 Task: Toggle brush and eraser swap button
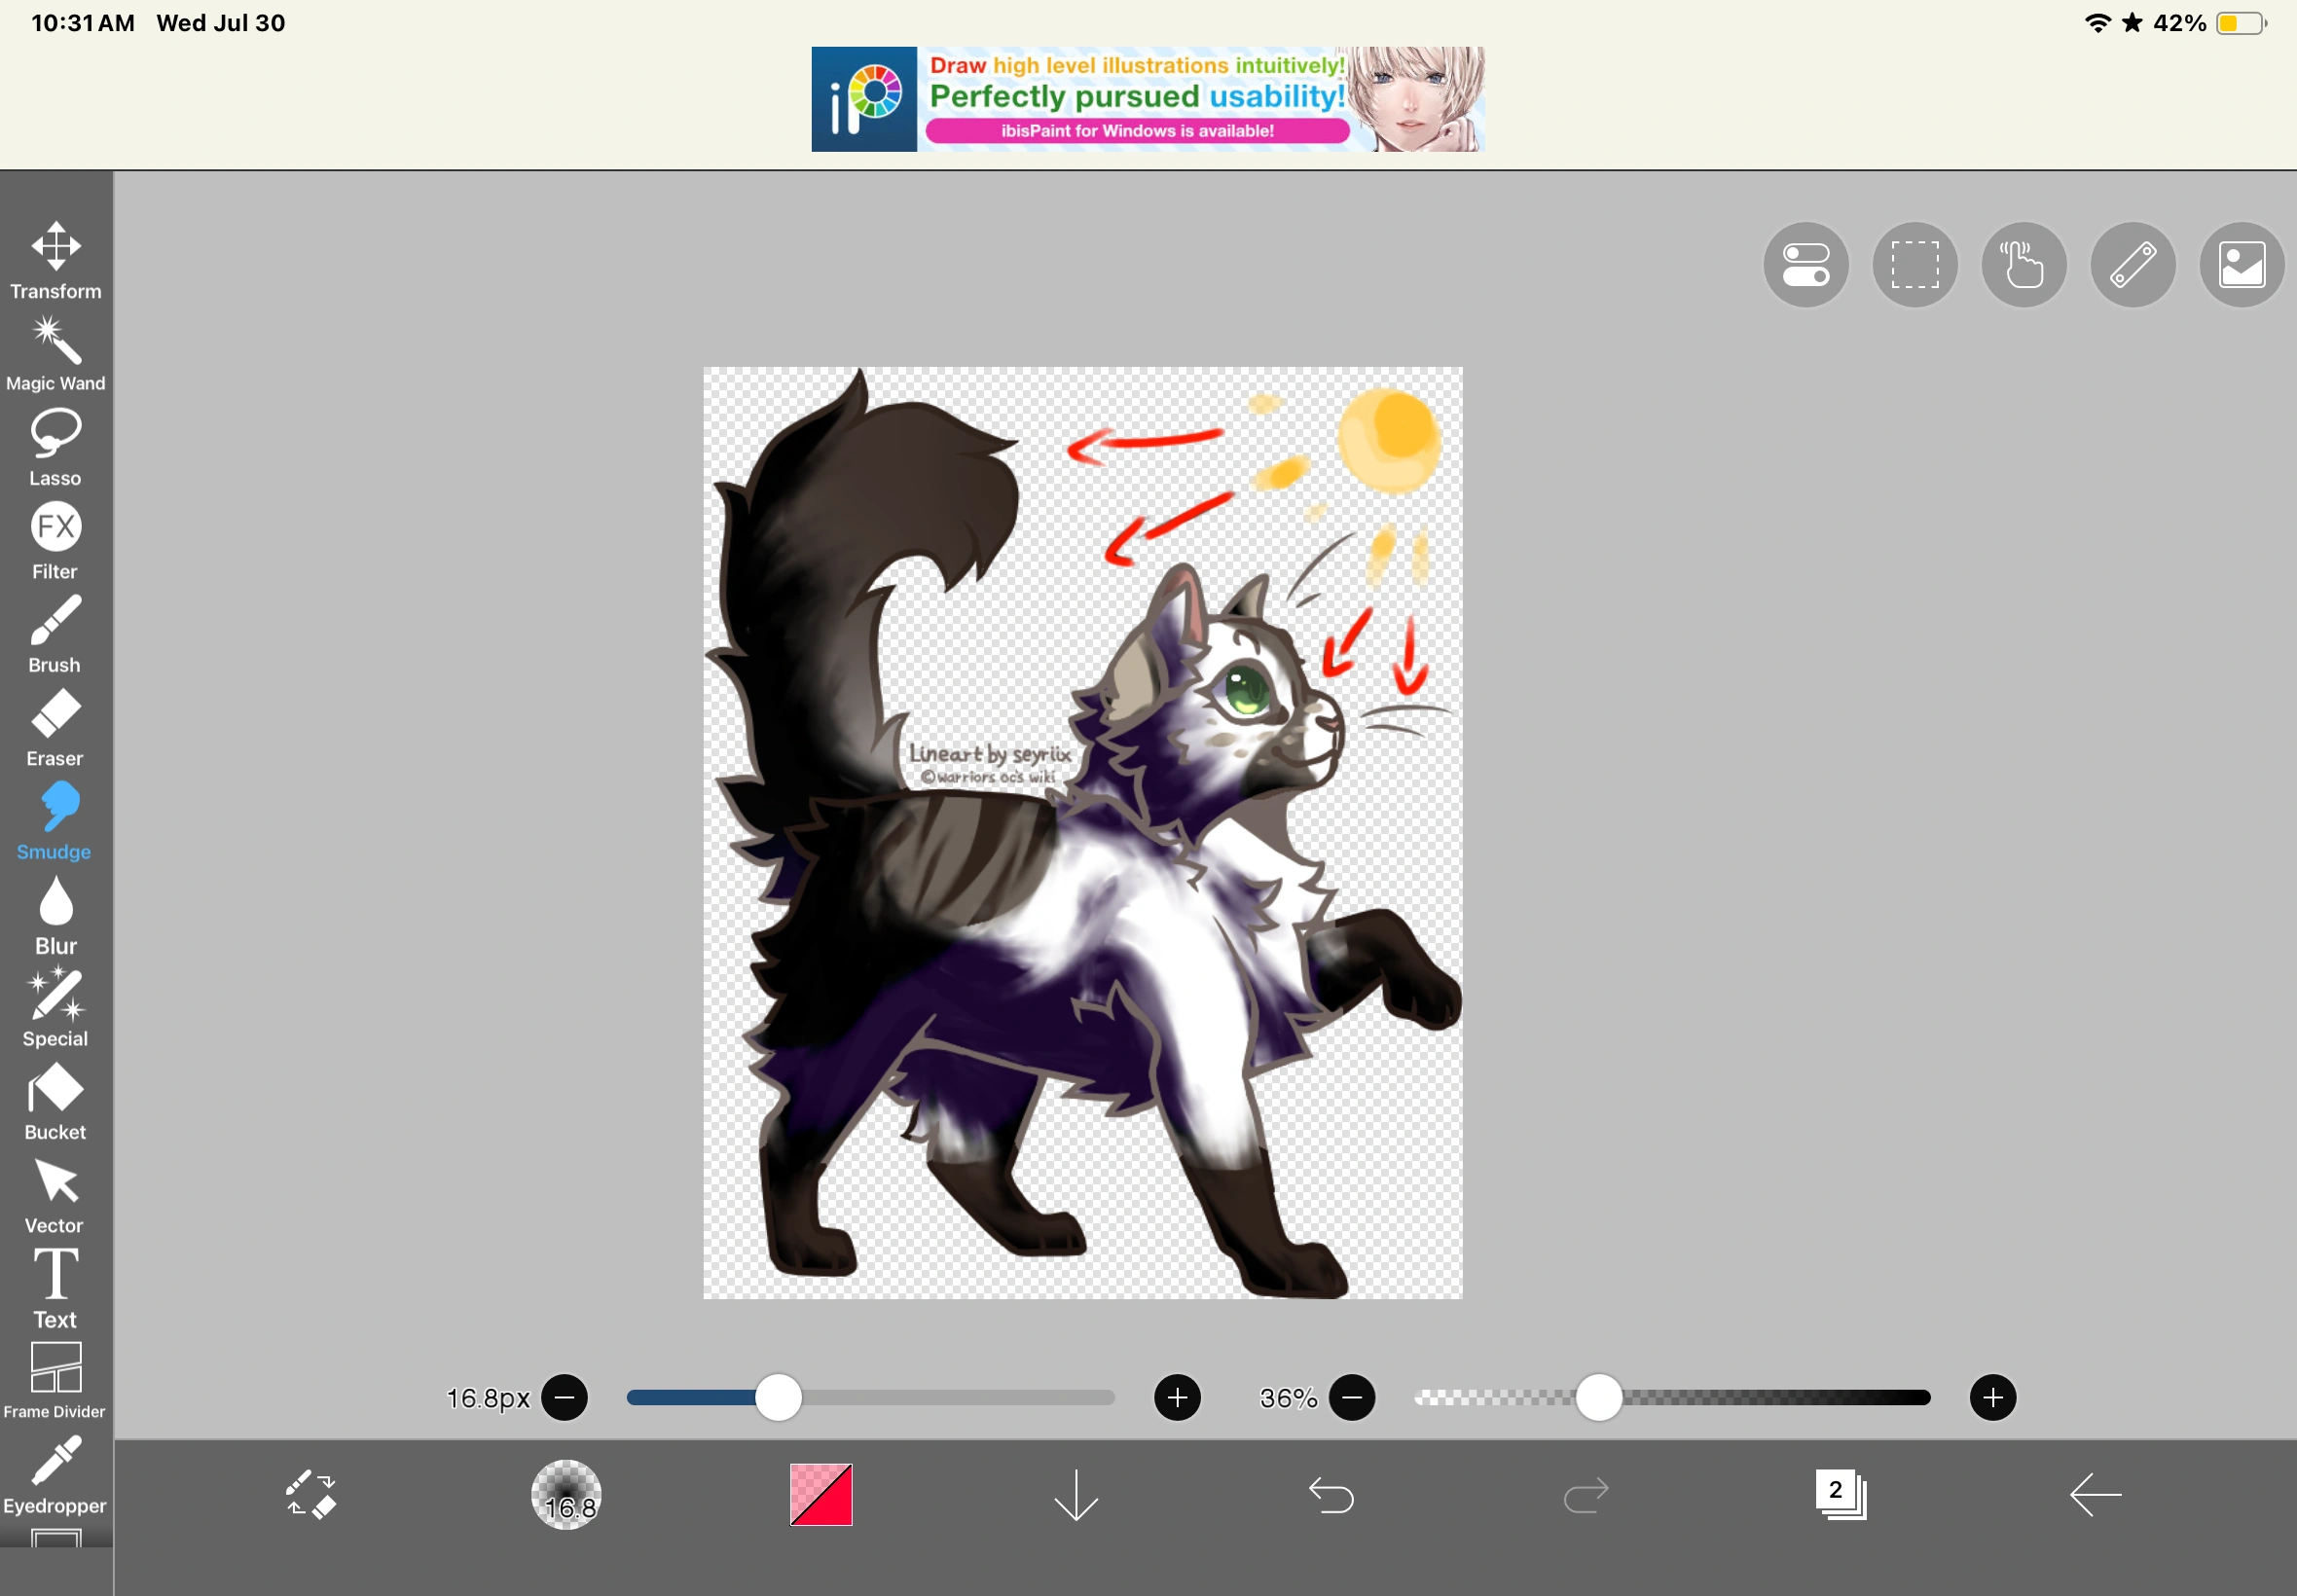[x=311, y=1495]
